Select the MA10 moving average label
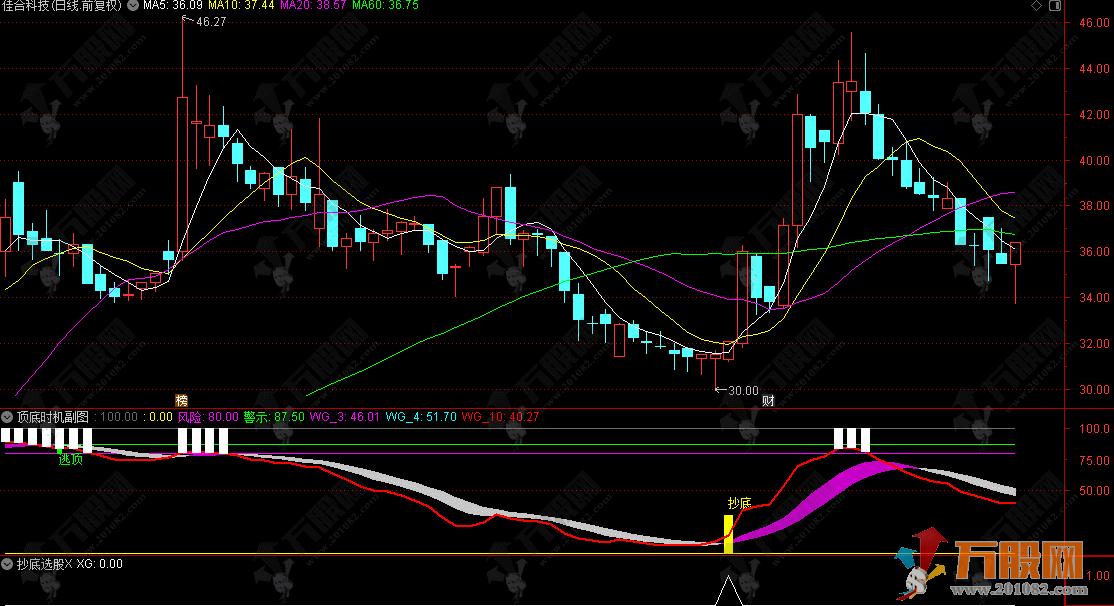This screenshot has height=606, width=1114. pyautogui.click(x=242, y=6)
